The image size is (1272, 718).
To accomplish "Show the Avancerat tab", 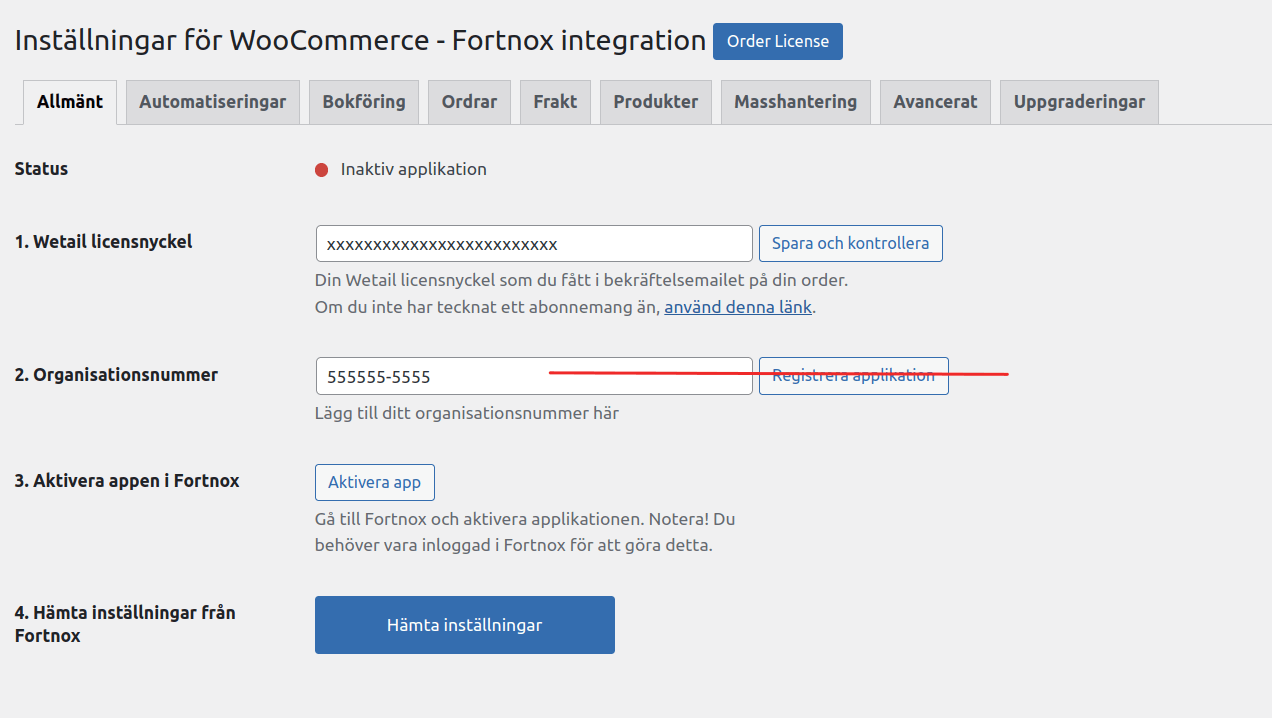I will [x=935, y=102].
